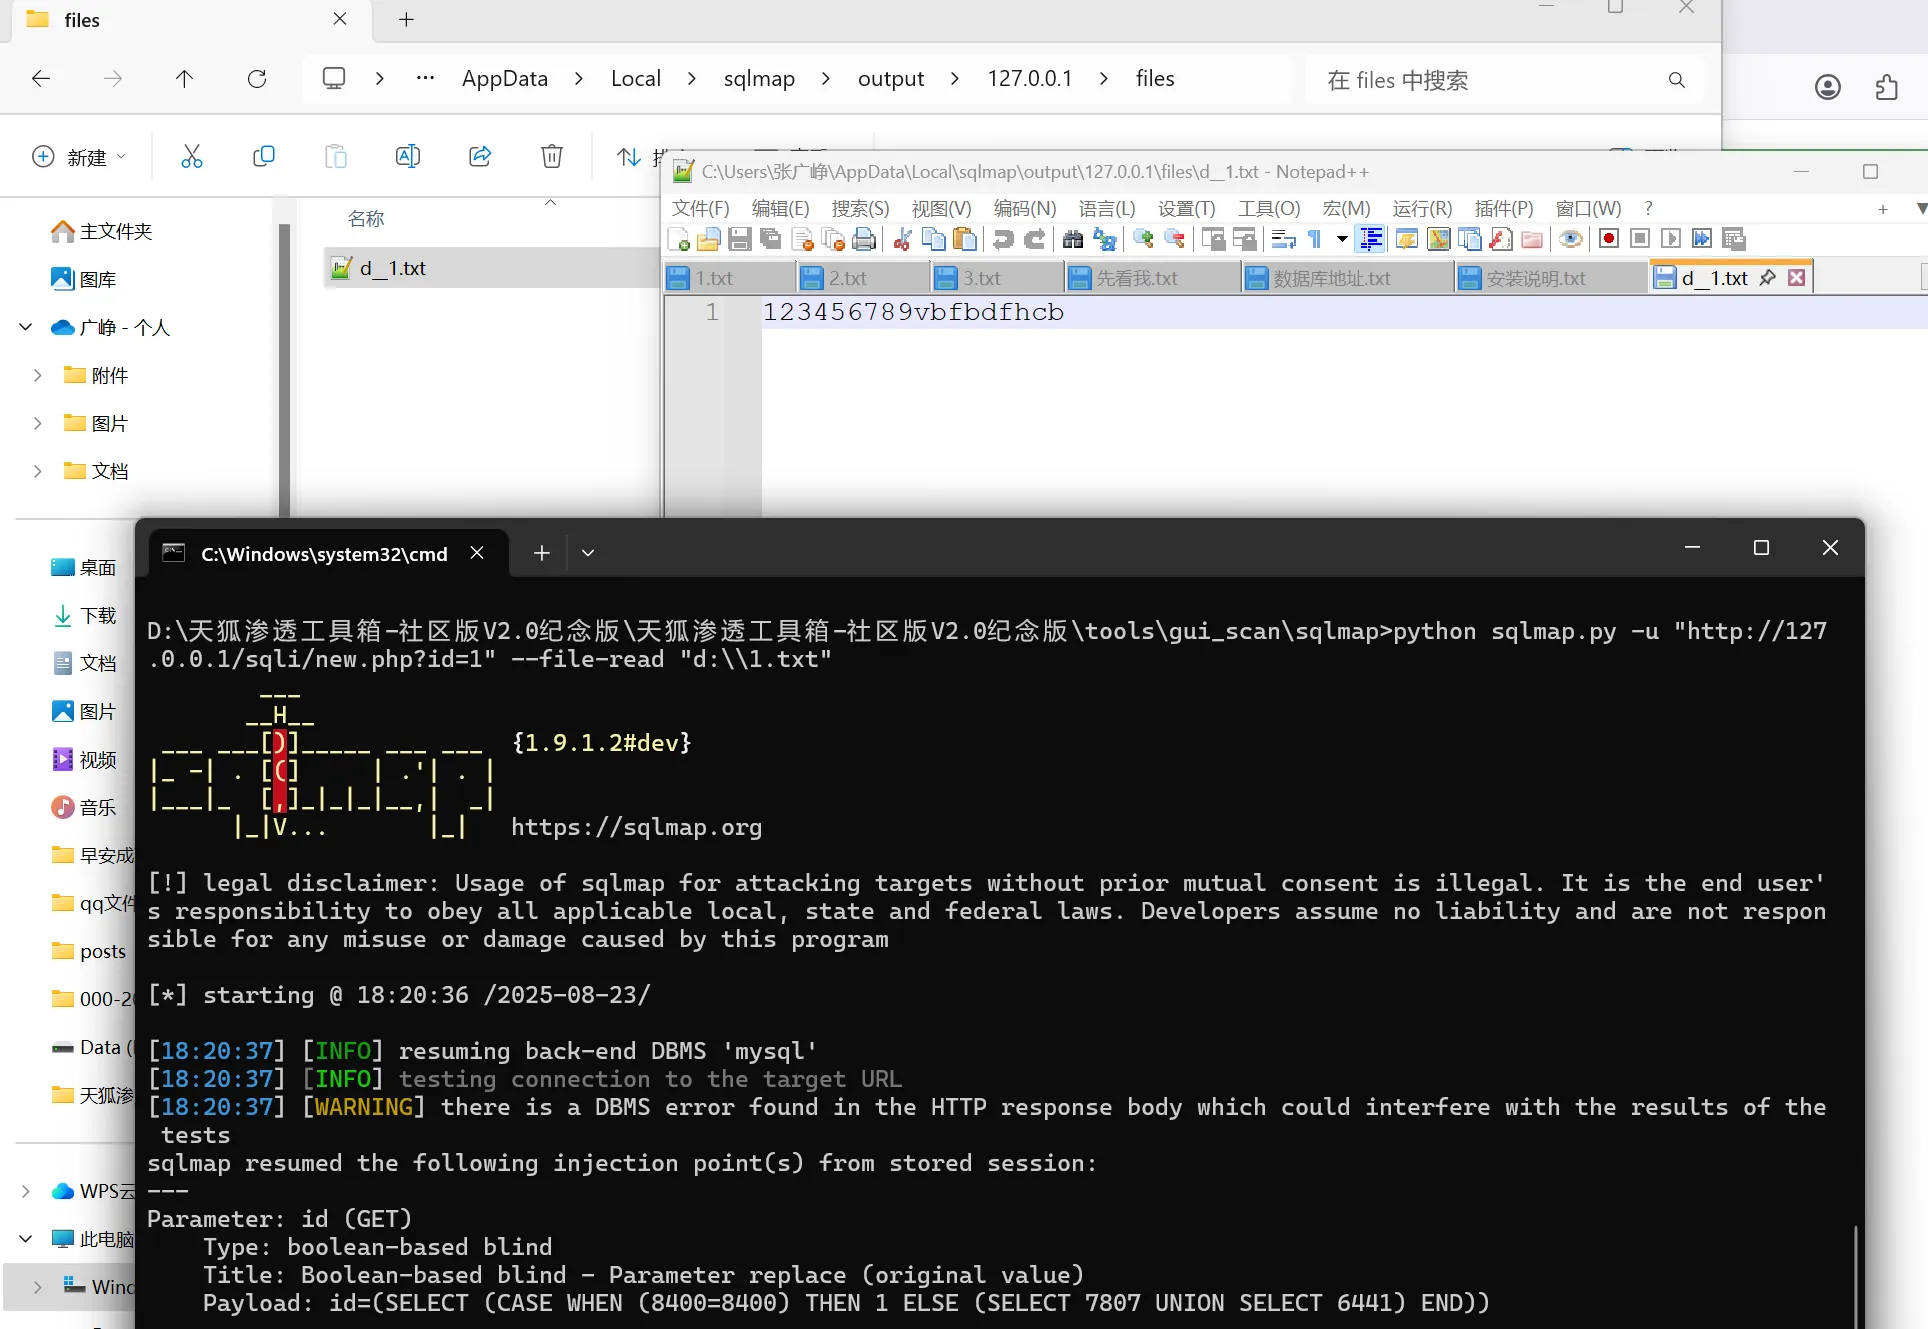Collapse the 广峥 - 个人 tree node

[26, 327]
